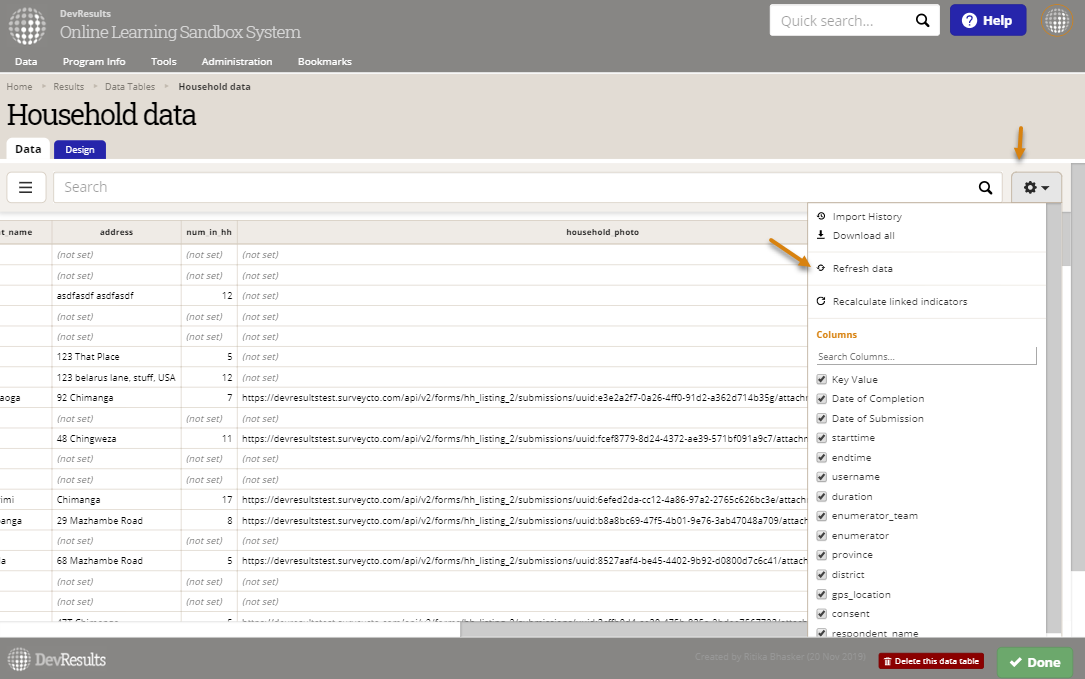Screen dimensions: 1085x679
Task: Toggle the duration column checkbox
Action: click(822, 496)
